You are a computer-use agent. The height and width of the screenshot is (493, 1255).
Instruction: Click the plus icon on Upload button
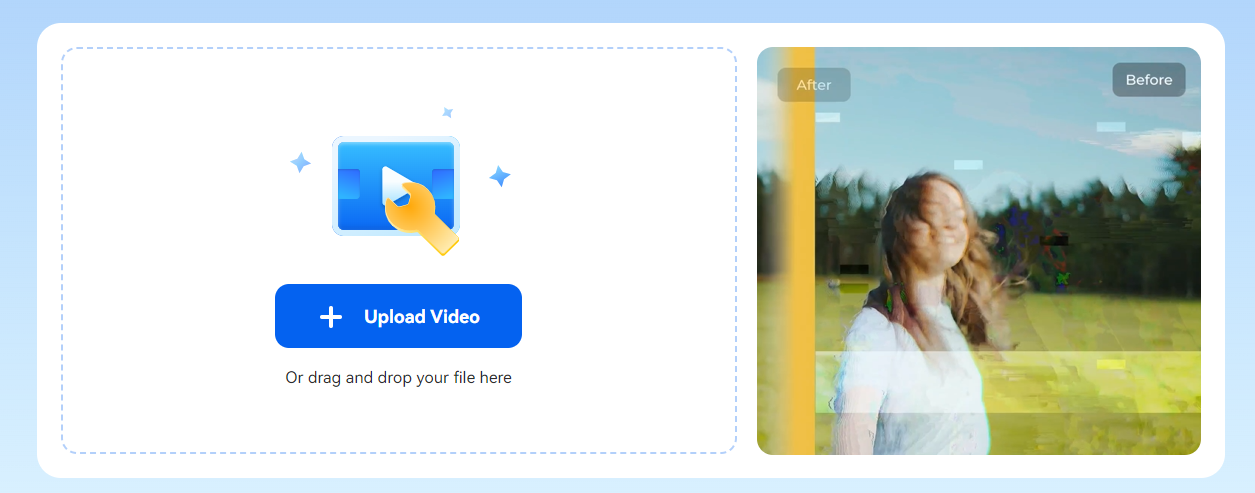click(x=331, y=317)
